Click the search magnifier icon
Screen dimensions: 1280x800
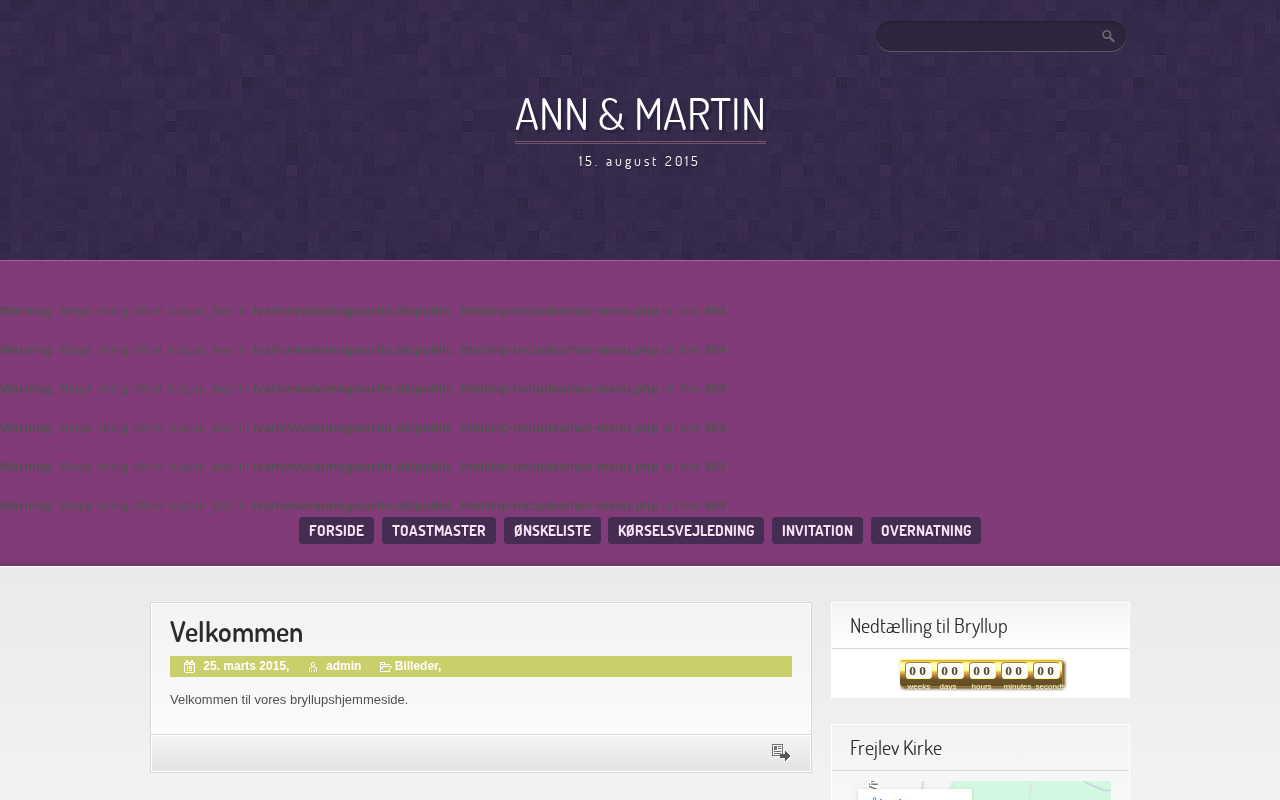click(1108, 36)
